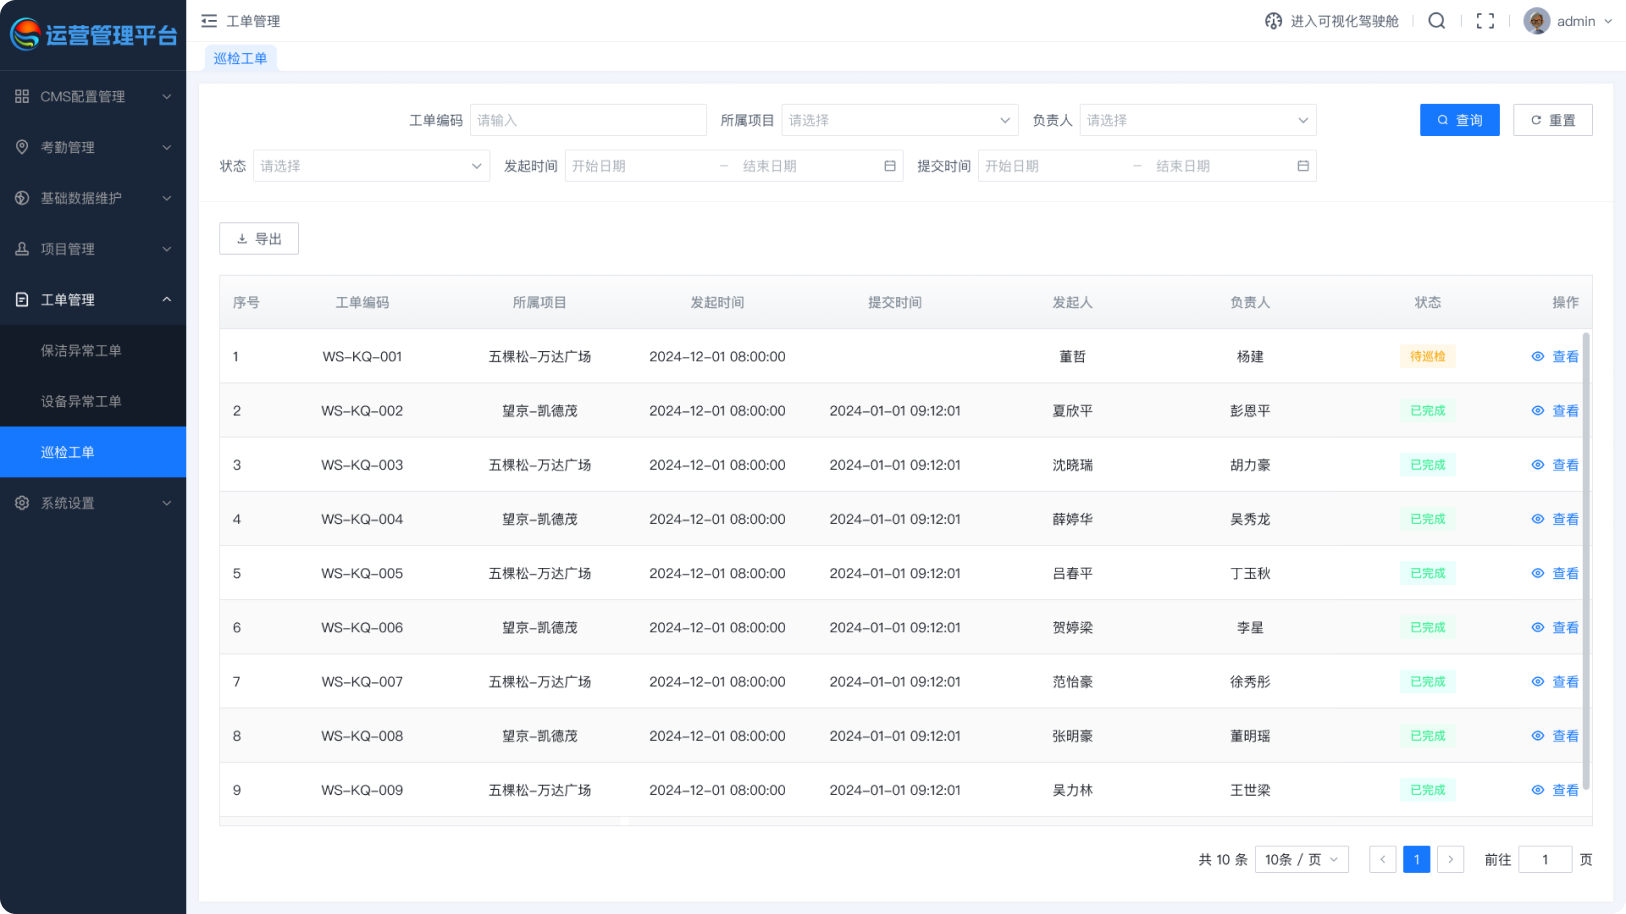Open the 状态 dropdown
Viewport: 1626px width, 914px height.
coord(371,166)
